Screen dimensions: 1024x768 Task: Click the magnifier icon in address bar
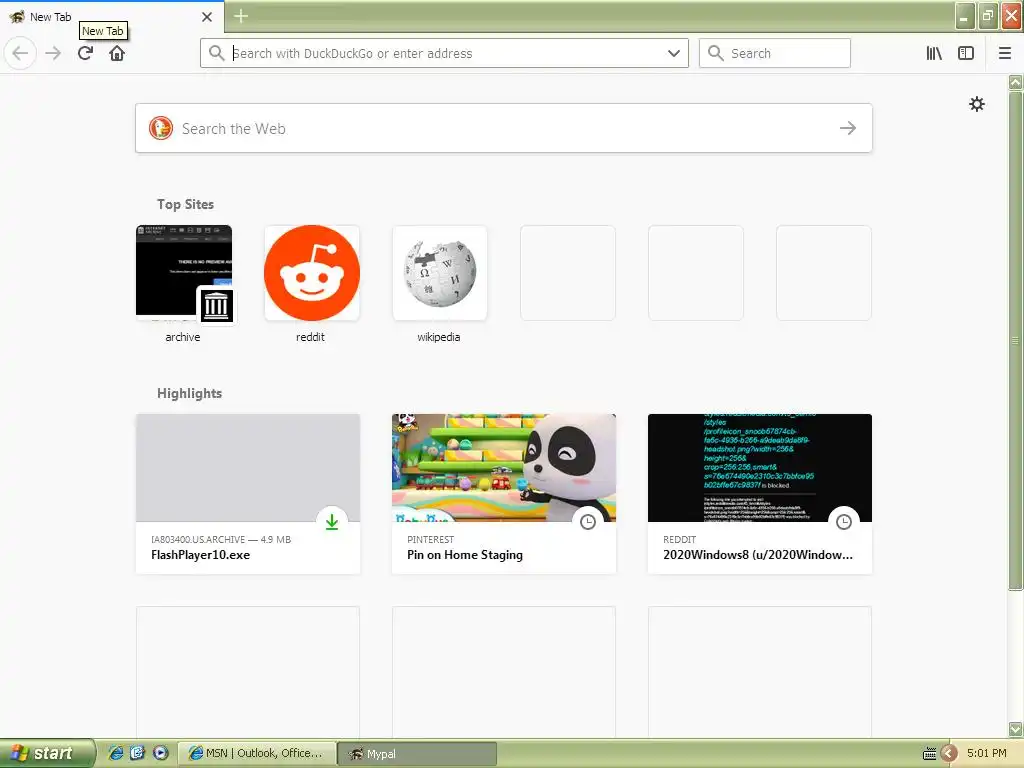[x=217, y=53]
